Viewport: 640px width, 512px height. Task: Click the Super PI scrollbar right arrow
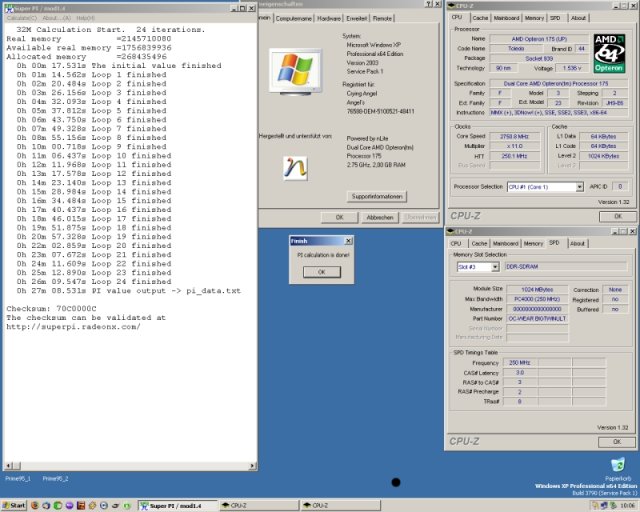tap(253, 465)
